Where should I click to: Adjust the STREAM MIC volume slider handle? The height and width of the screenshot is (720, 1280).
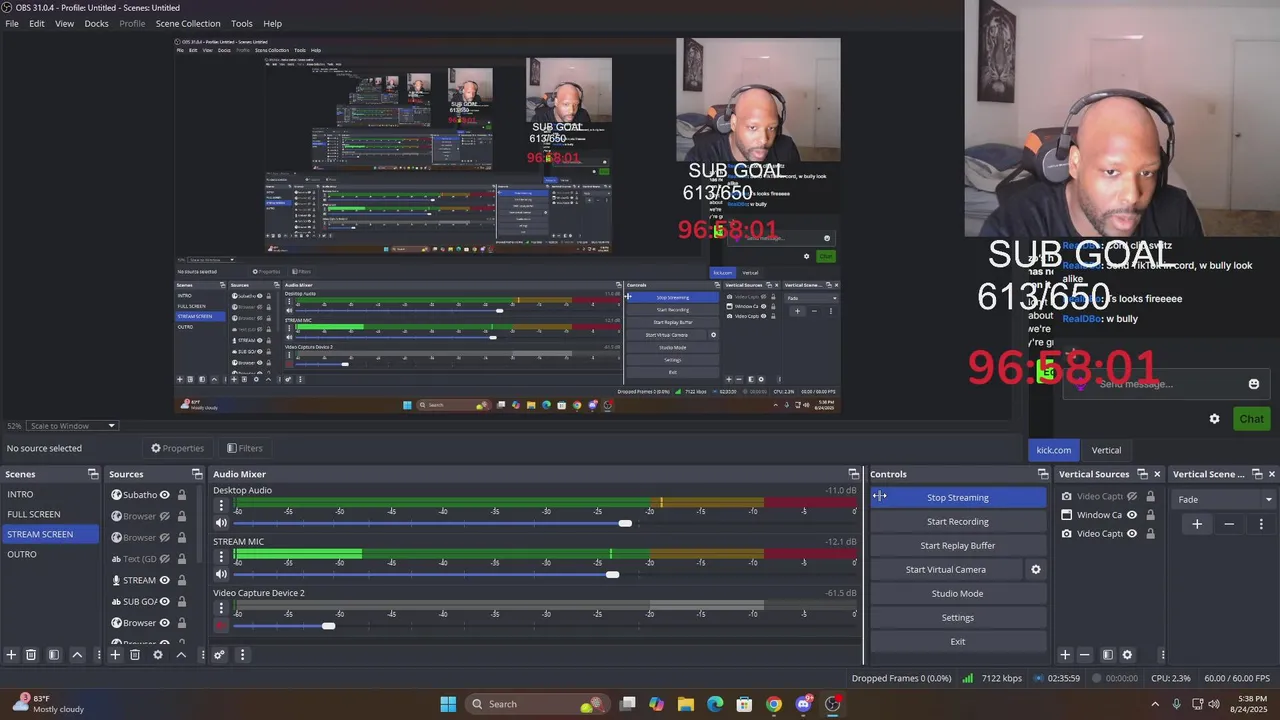(612, 574)
